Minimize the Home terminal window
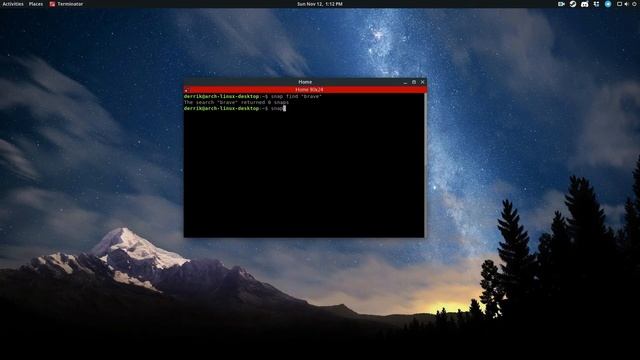Screen dimensions: 640x360 pos(405,82)
